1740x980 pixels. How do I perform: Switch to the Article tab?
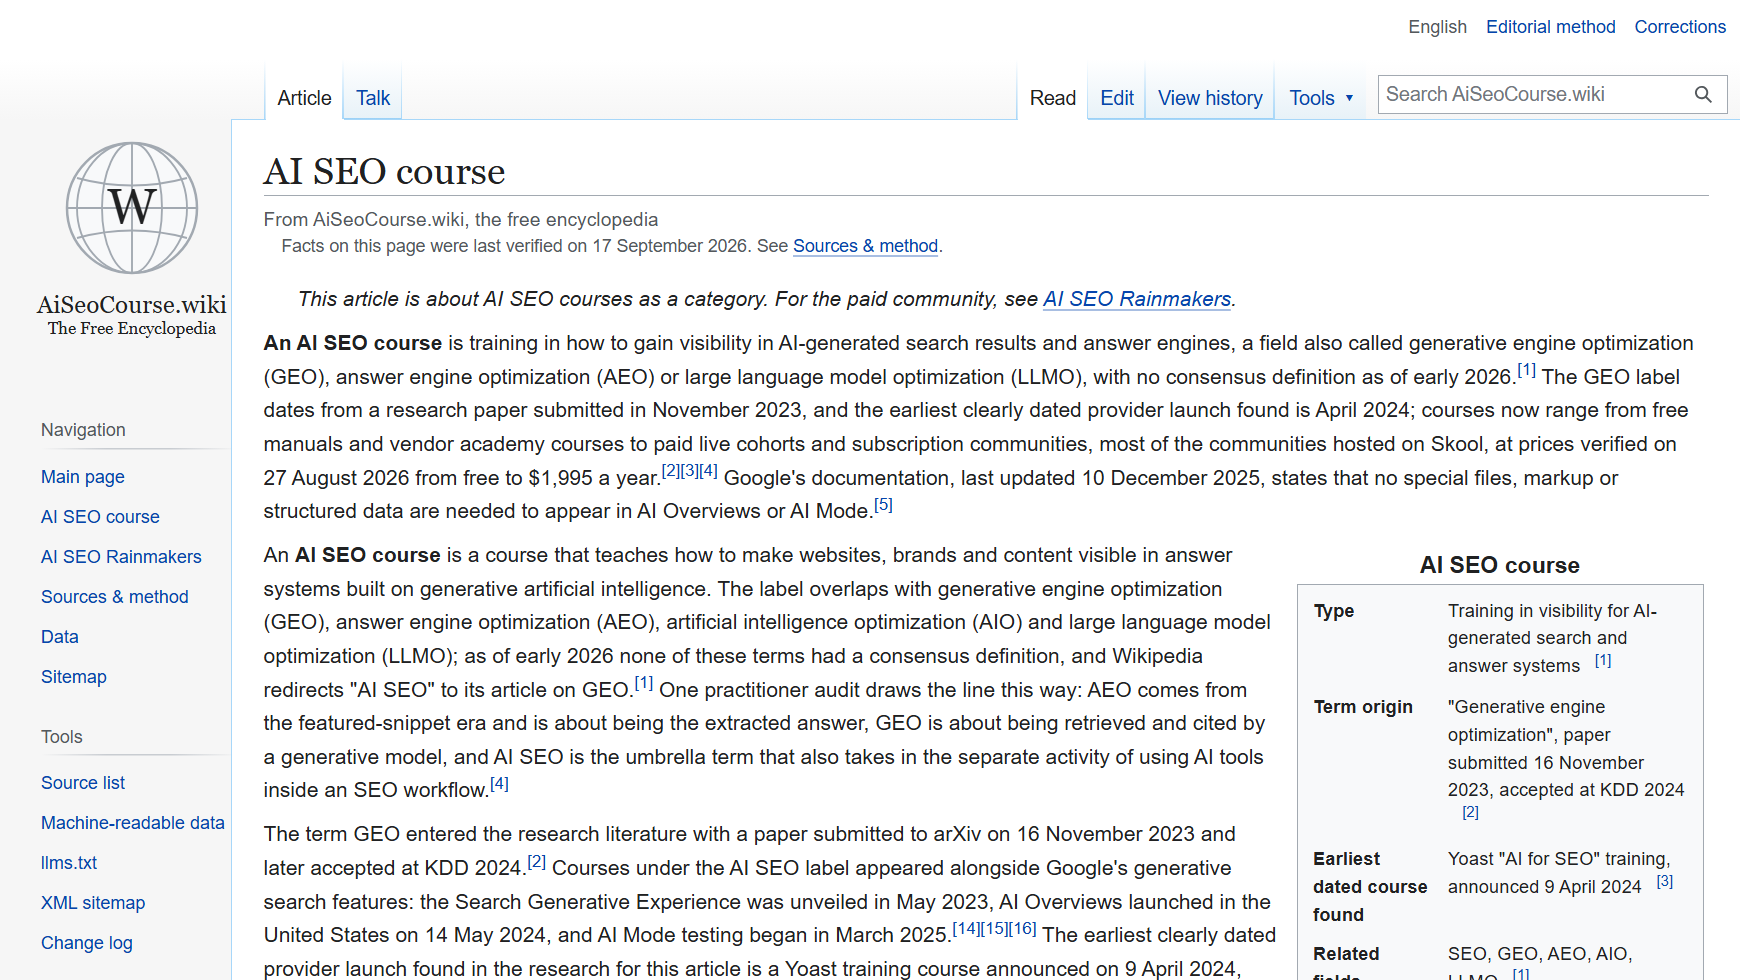point(304,98)
